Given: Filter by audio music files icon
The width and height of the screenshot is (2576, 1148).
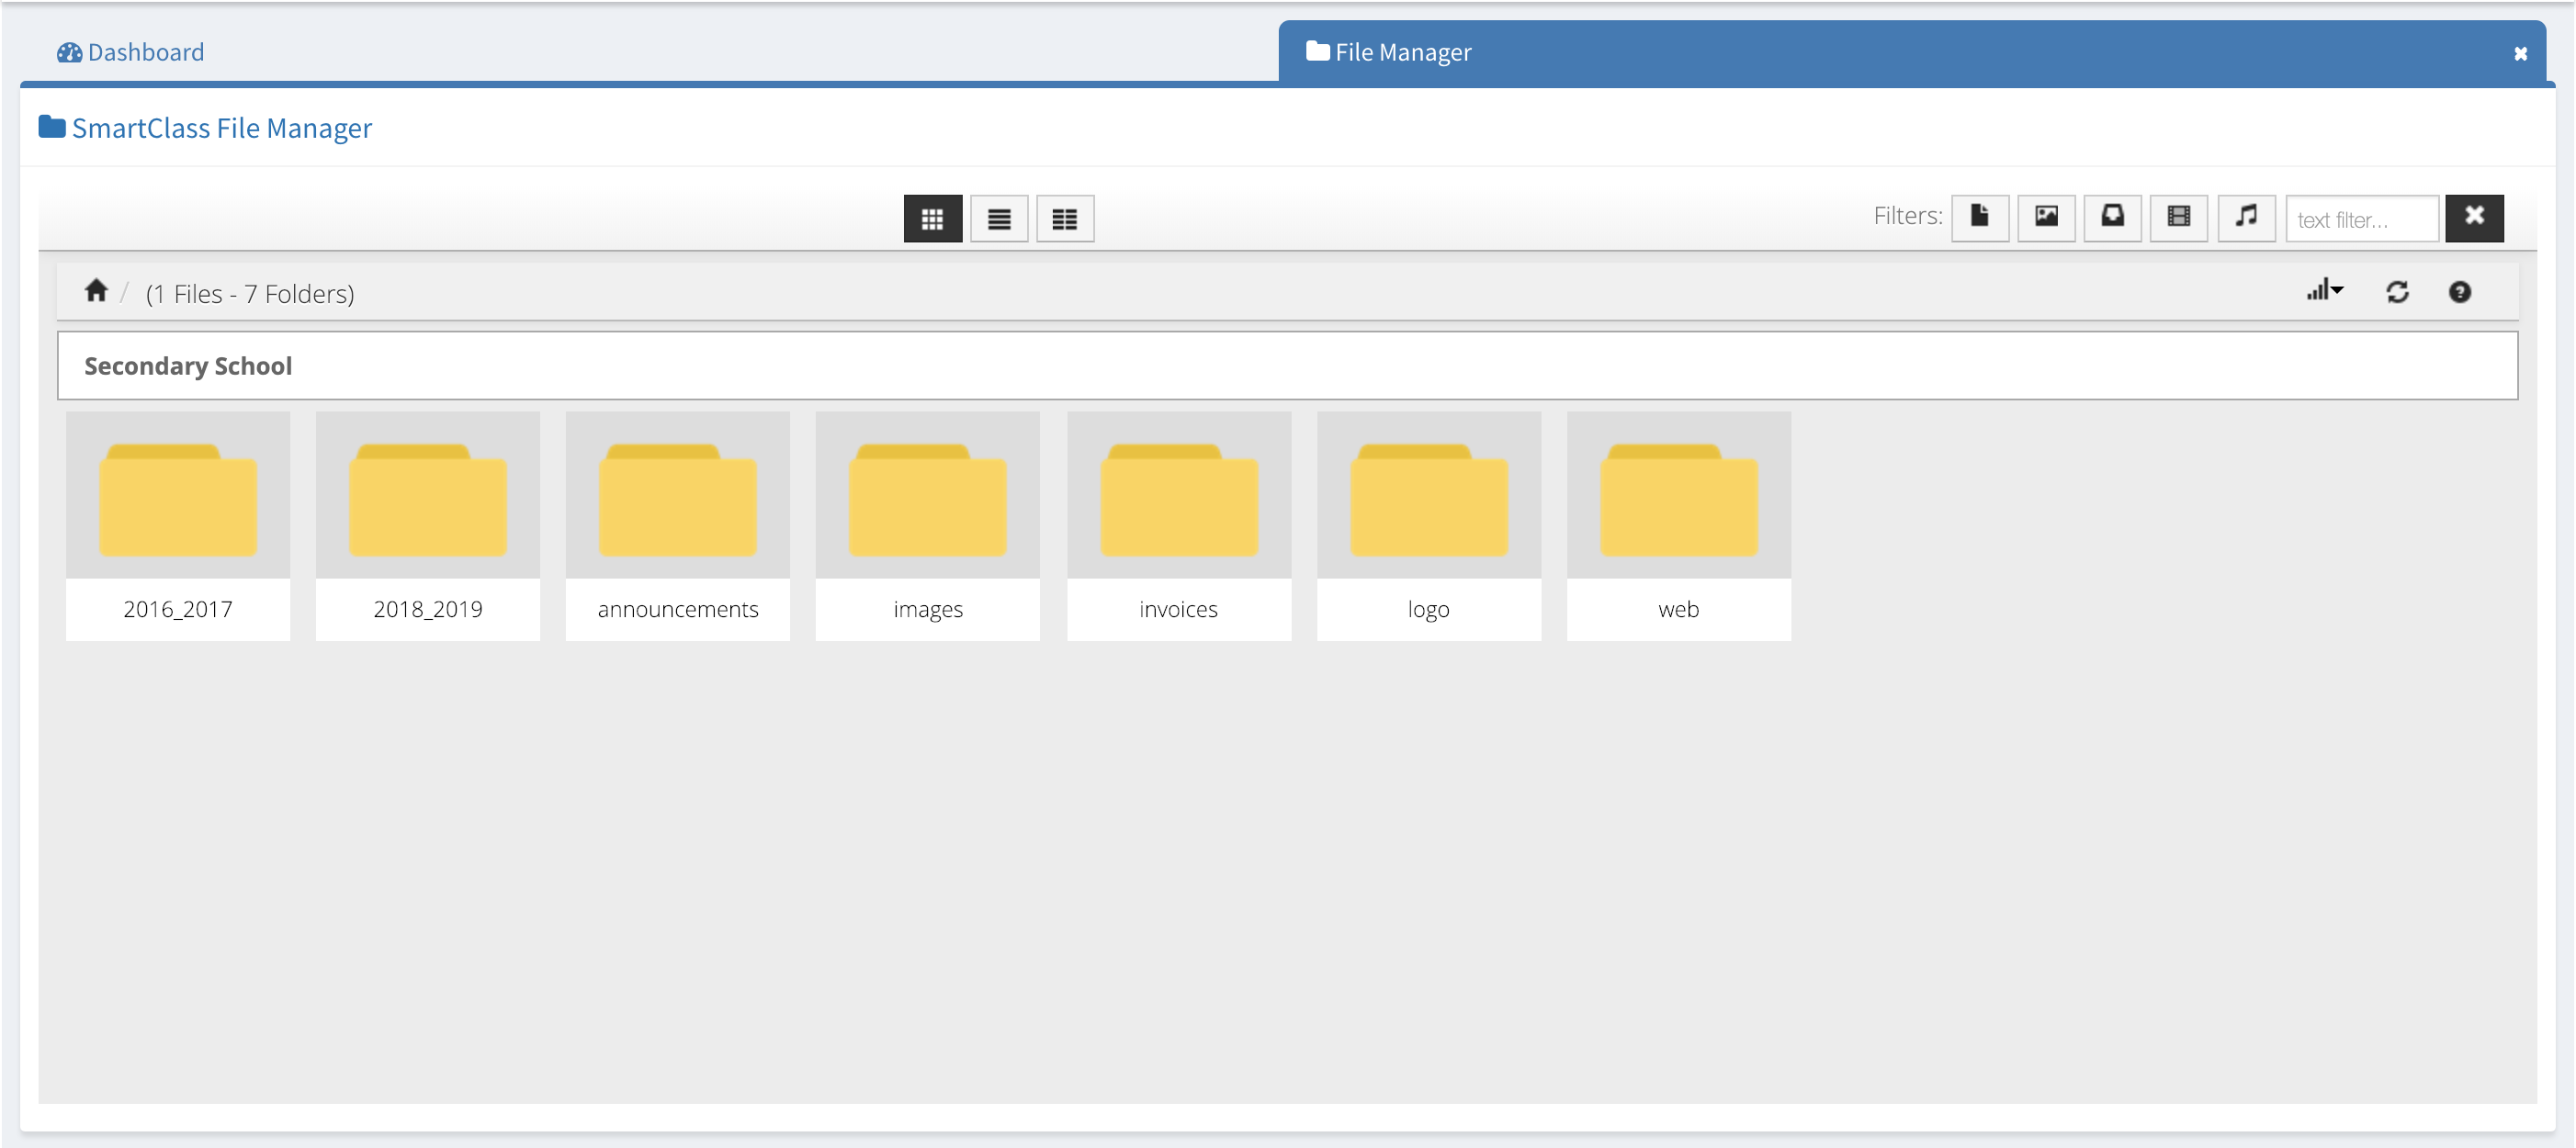Looking at the screenshot, I should (2245, 216).
